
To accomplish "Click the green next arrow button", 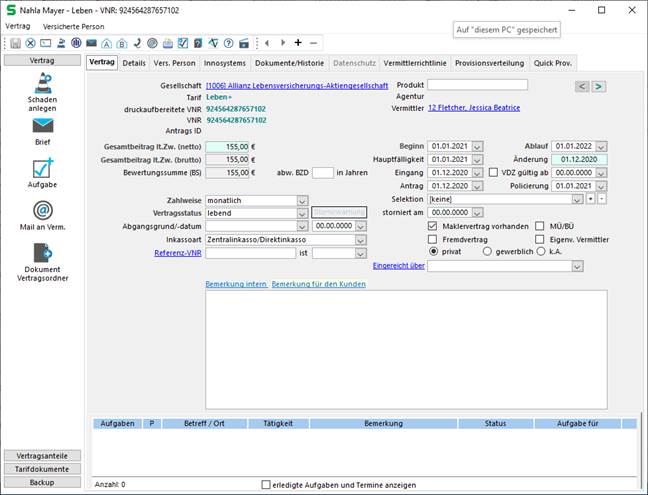I will click(x=598, y=87).
